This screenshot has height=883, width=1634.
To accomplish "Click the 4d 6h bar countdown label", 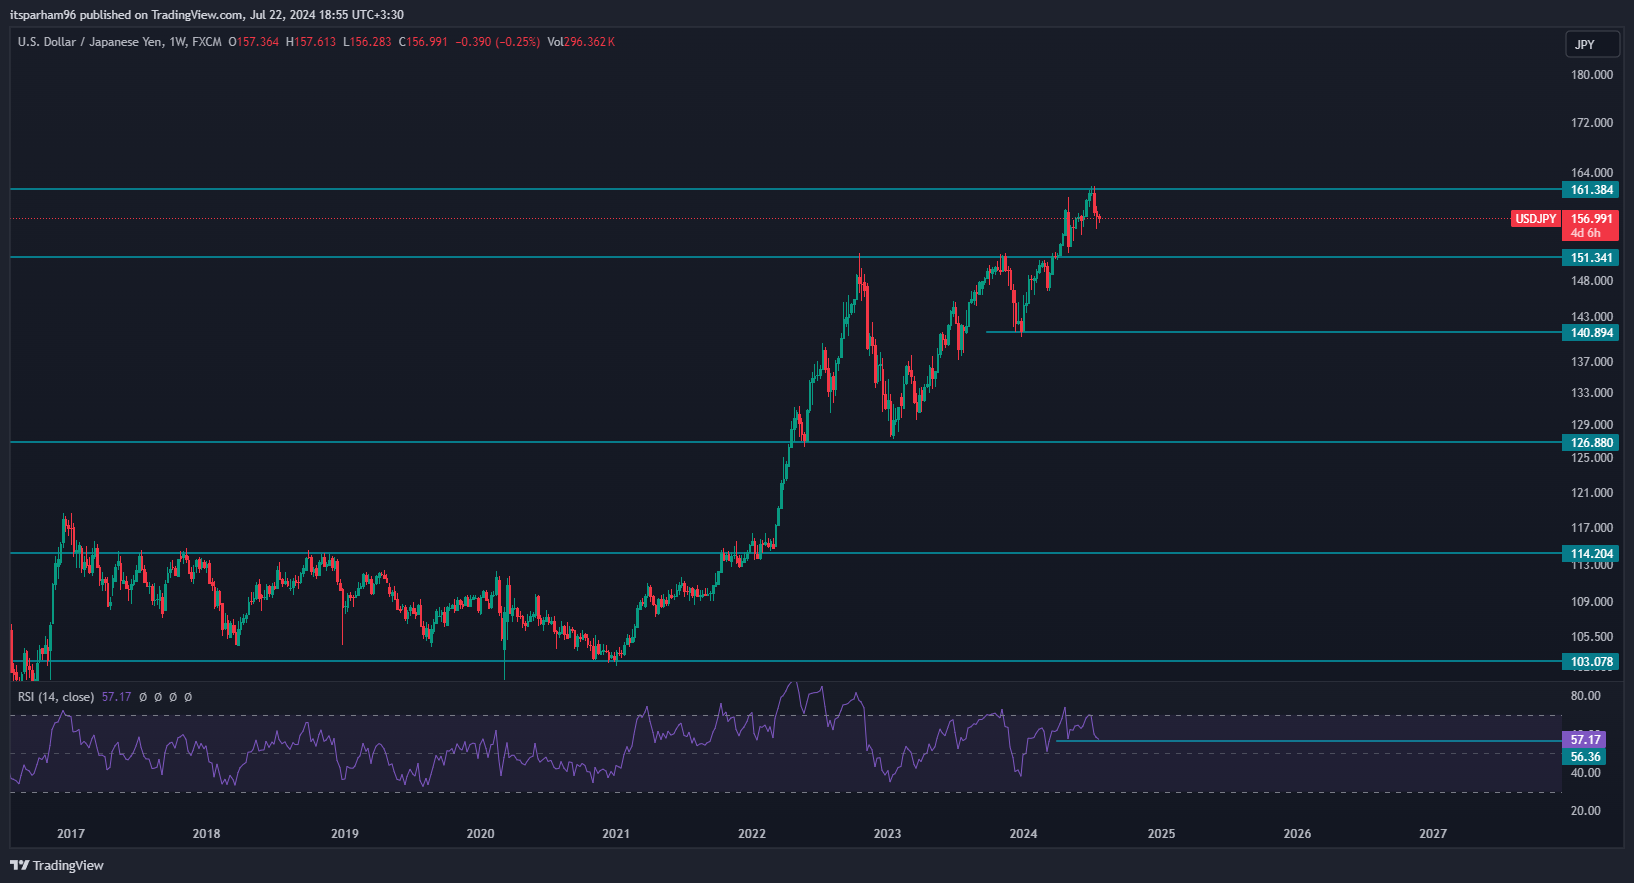I will point(1586,234).
